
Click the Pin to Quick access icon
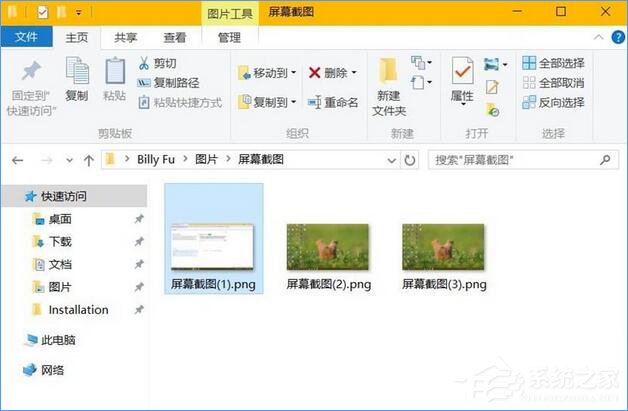coord(31,71)
